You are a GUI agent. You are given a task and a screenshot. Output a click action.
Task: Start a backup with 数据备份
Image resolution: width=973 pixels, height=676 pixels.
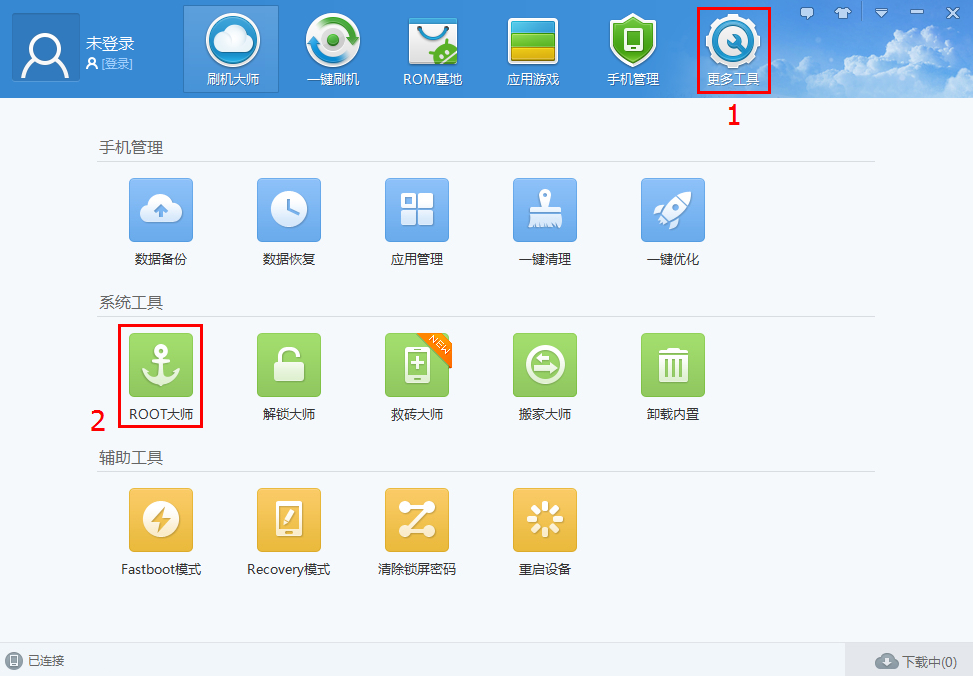[x=160, y=210]
